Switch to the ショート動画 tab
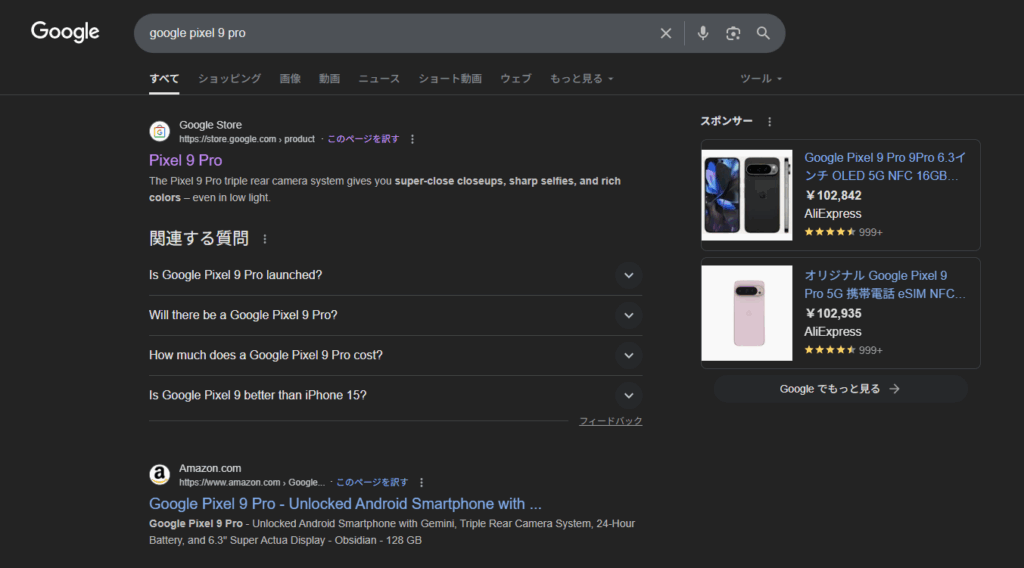The image size is (1024, 568). [x=450, y=79]
